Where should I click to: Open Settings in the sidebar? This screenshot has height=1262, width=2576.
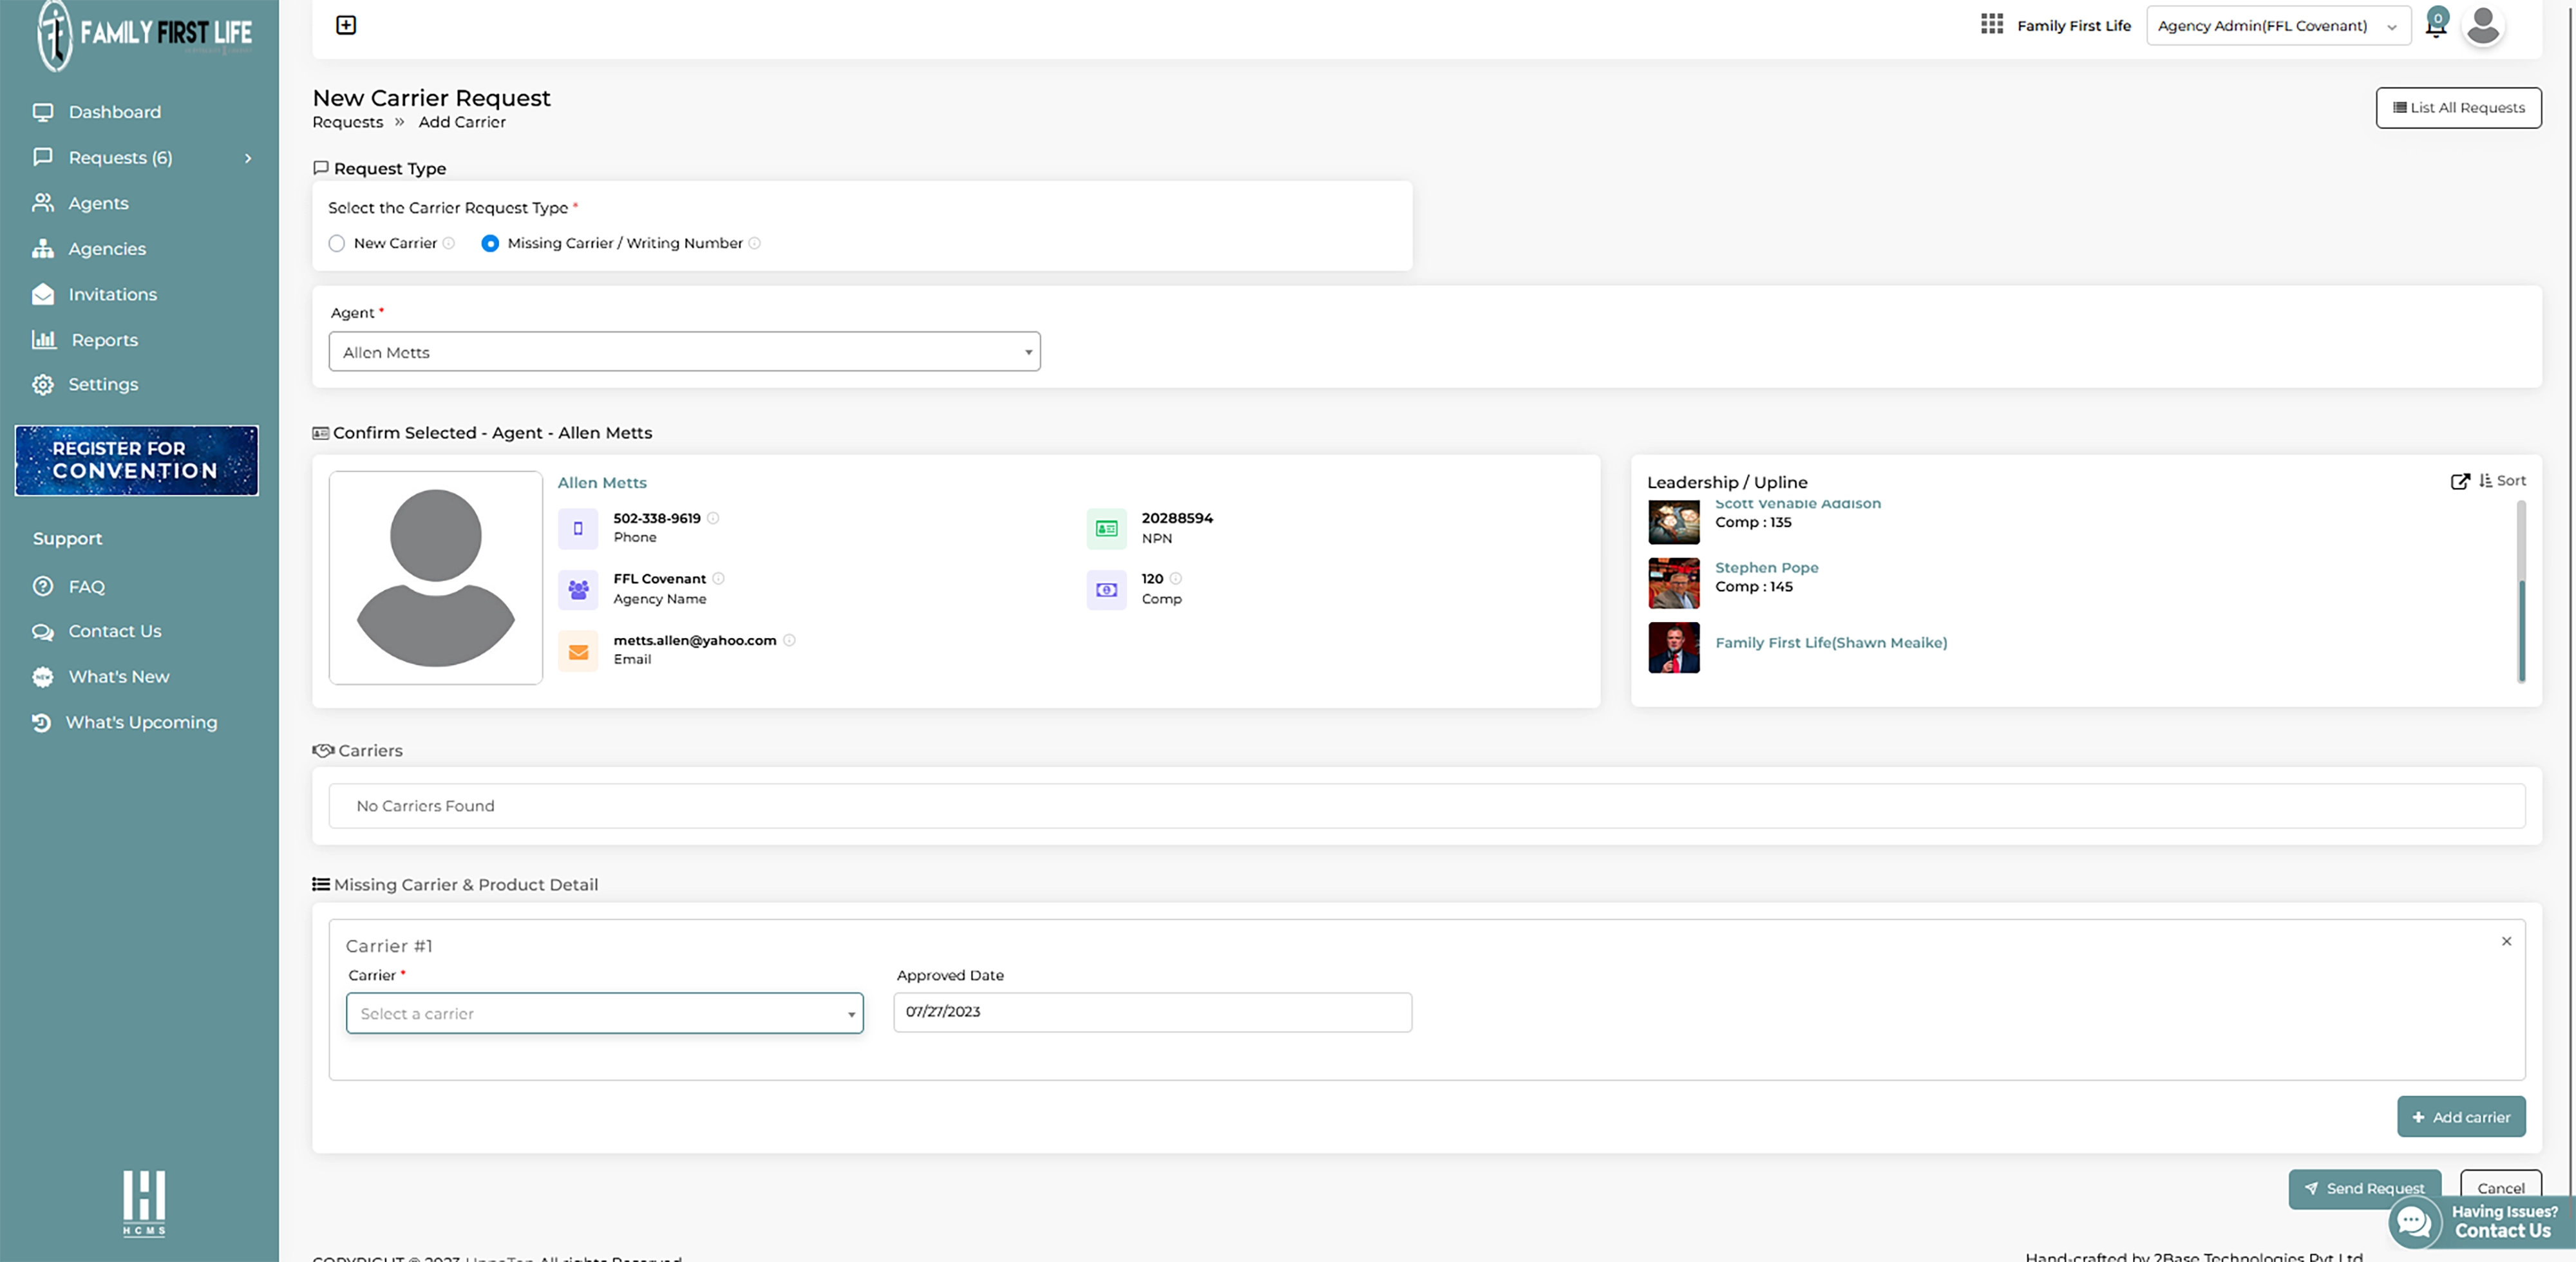click(103, 385)
